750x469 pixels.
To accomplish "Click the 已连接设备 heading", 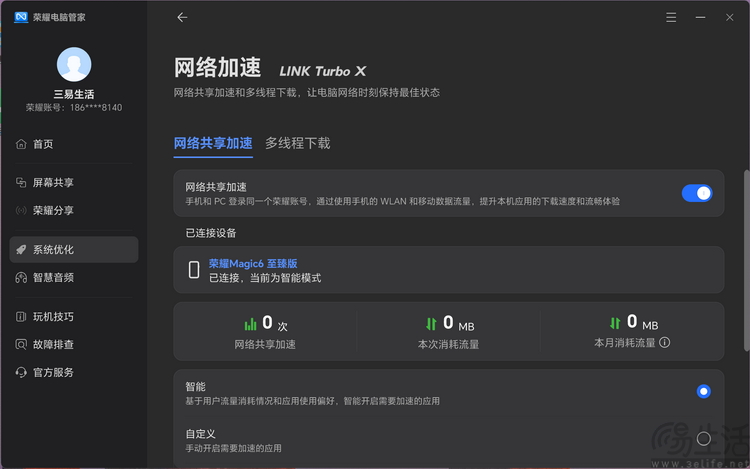I will (211, 233).
